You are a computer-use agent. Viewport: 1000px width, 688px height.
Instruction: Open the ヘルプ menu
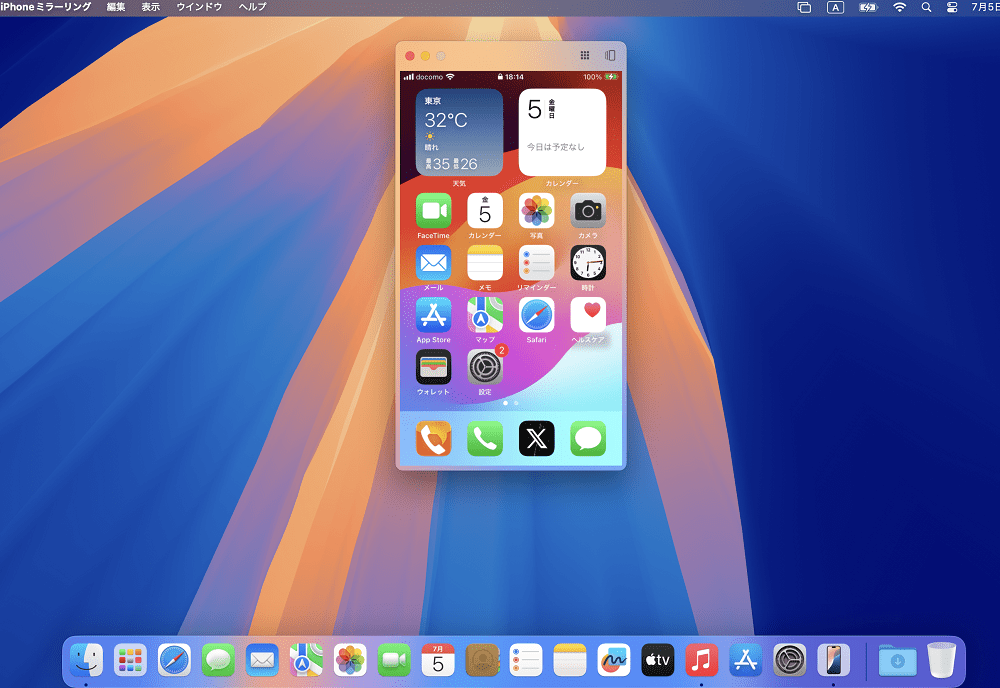coord(253,7)
